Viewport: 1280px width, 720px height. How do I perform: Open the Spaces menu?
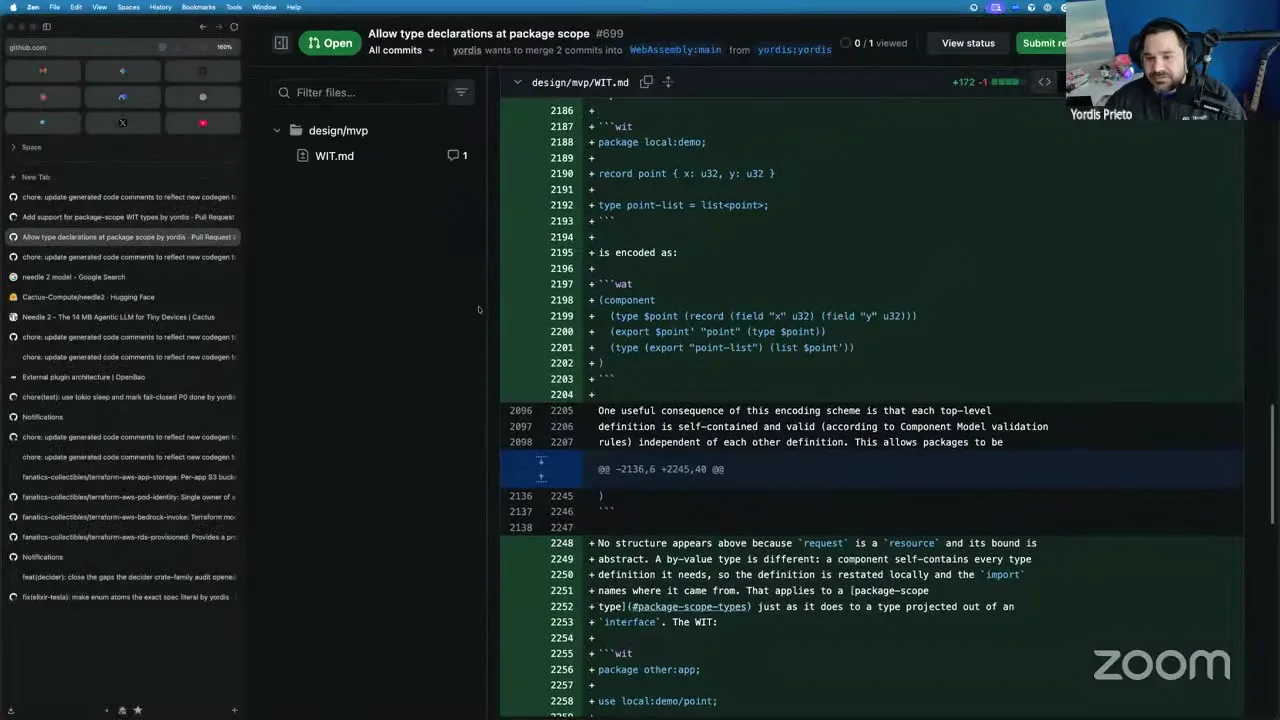(x=128, y=7)
